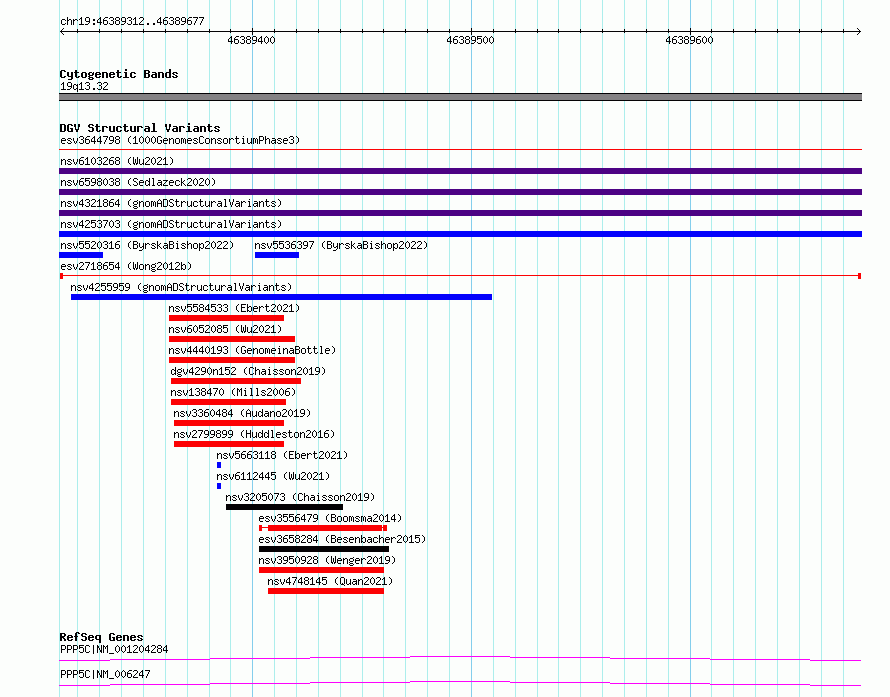The height and width of the screenshot is (697, 890).
Task: Select nsv3205073 (Chaisson2019) label
Action: pos(300,497)
